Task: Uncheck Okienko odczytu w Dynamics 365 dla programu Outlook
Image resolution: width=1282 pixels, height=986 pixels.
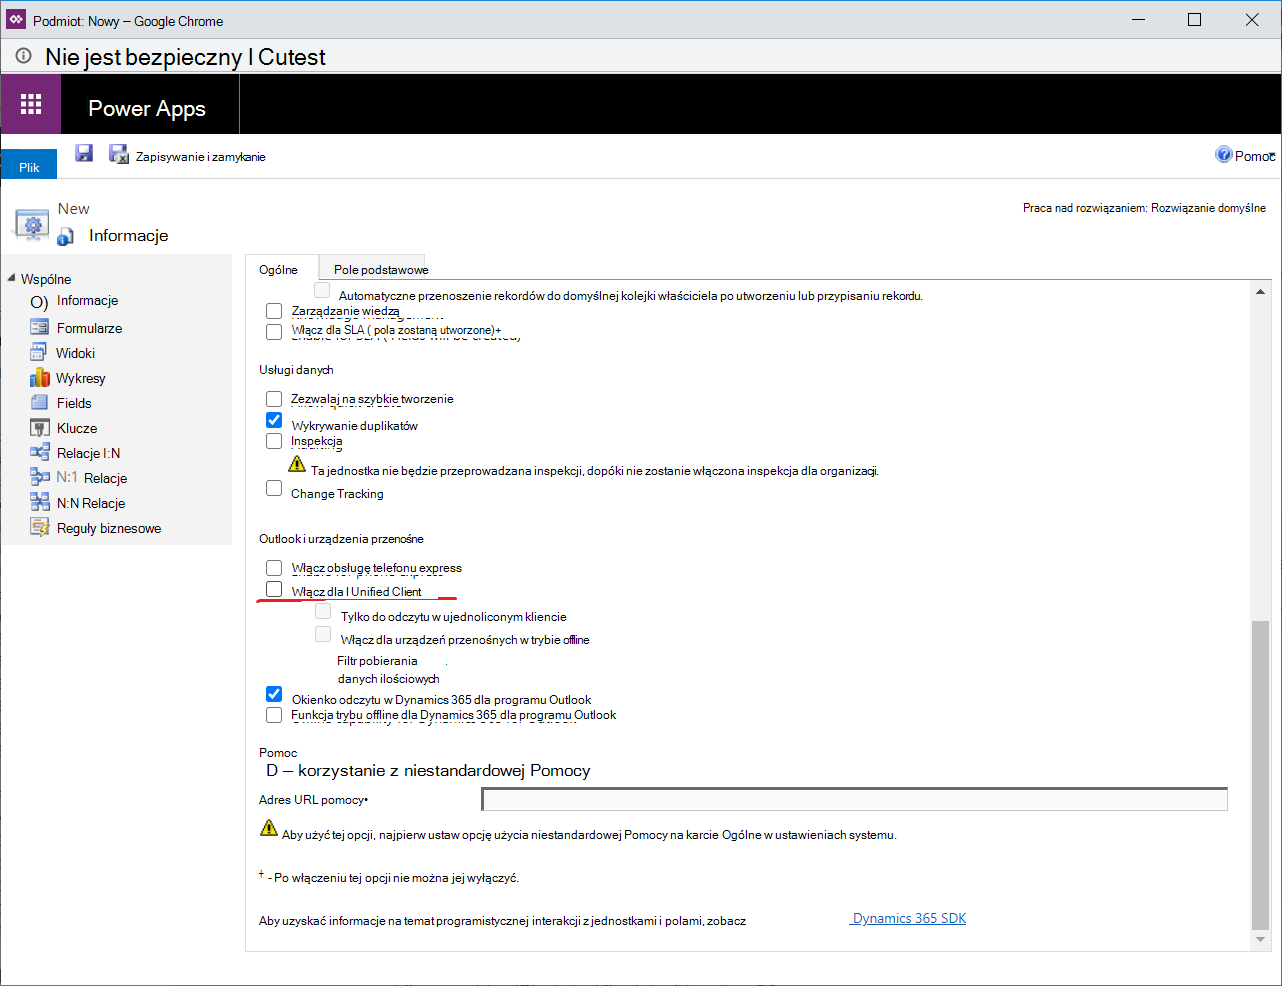Action: [274, 694]
